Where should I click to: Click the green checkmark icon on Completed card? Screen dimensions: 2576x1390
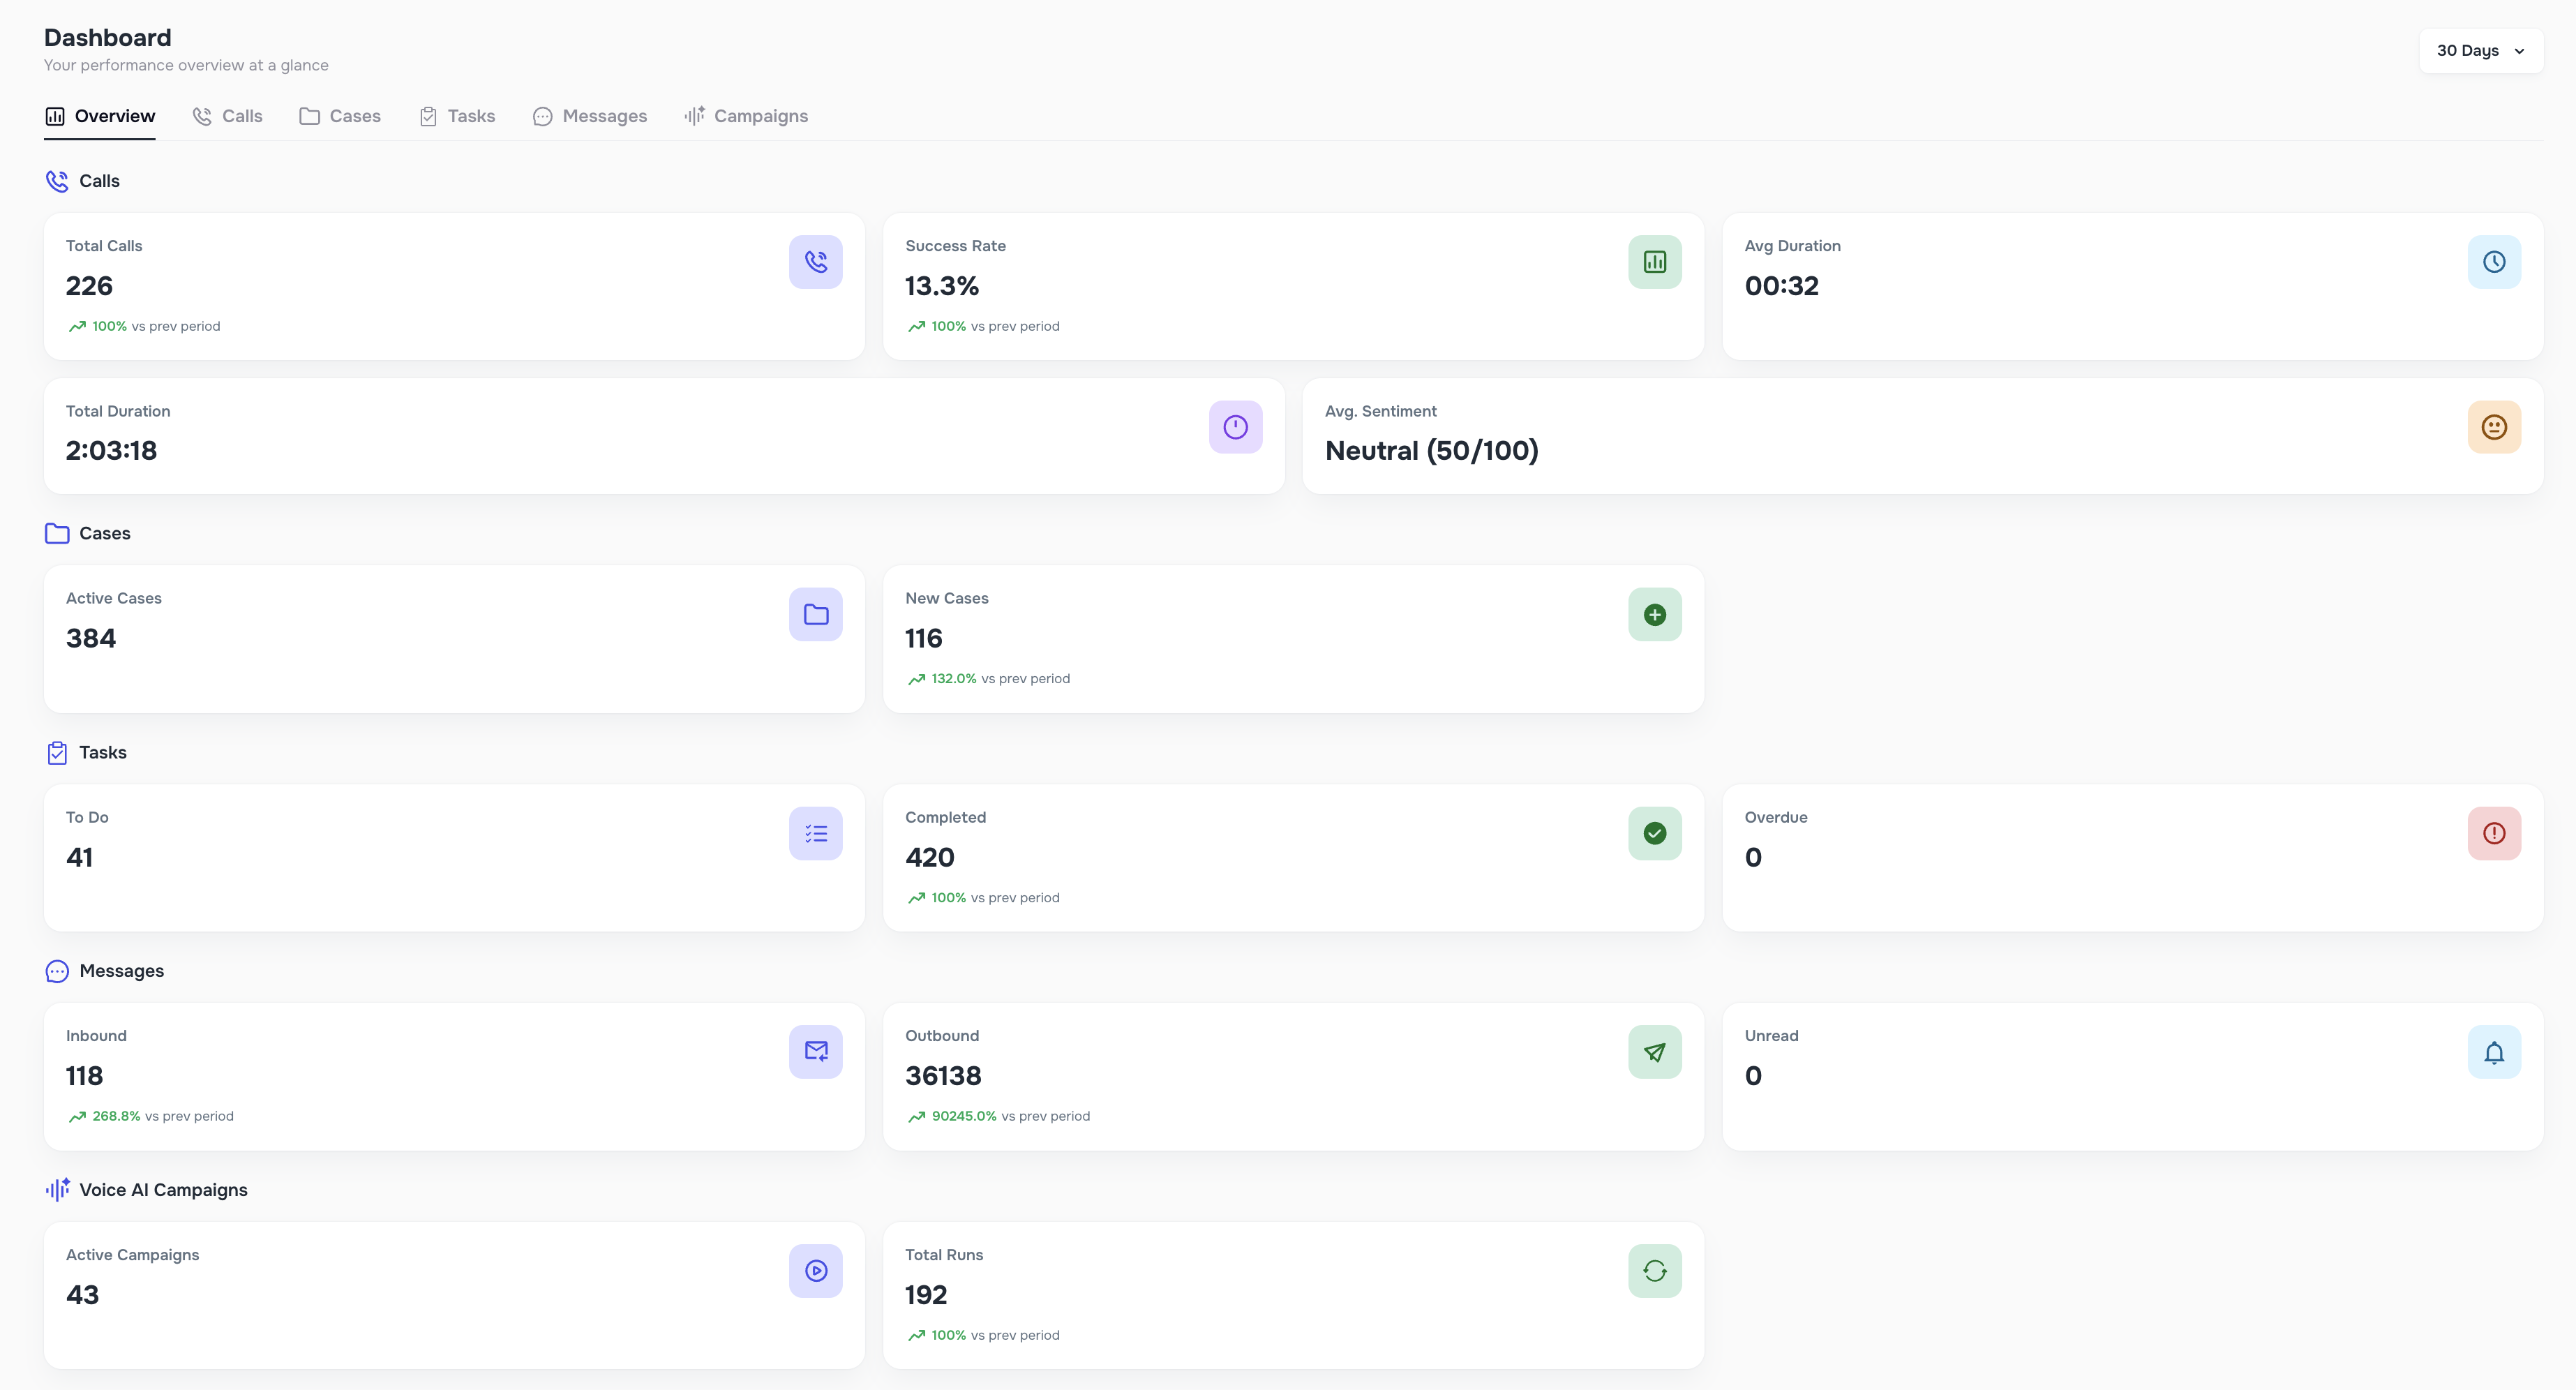coord(1654,833)
